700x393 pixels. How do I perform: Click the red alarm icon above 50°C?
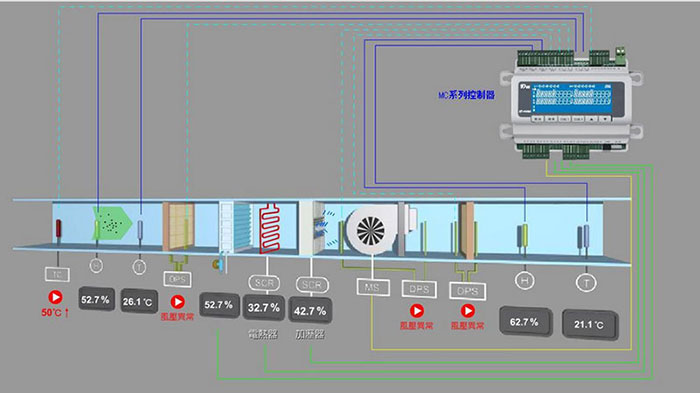(55, 297)
